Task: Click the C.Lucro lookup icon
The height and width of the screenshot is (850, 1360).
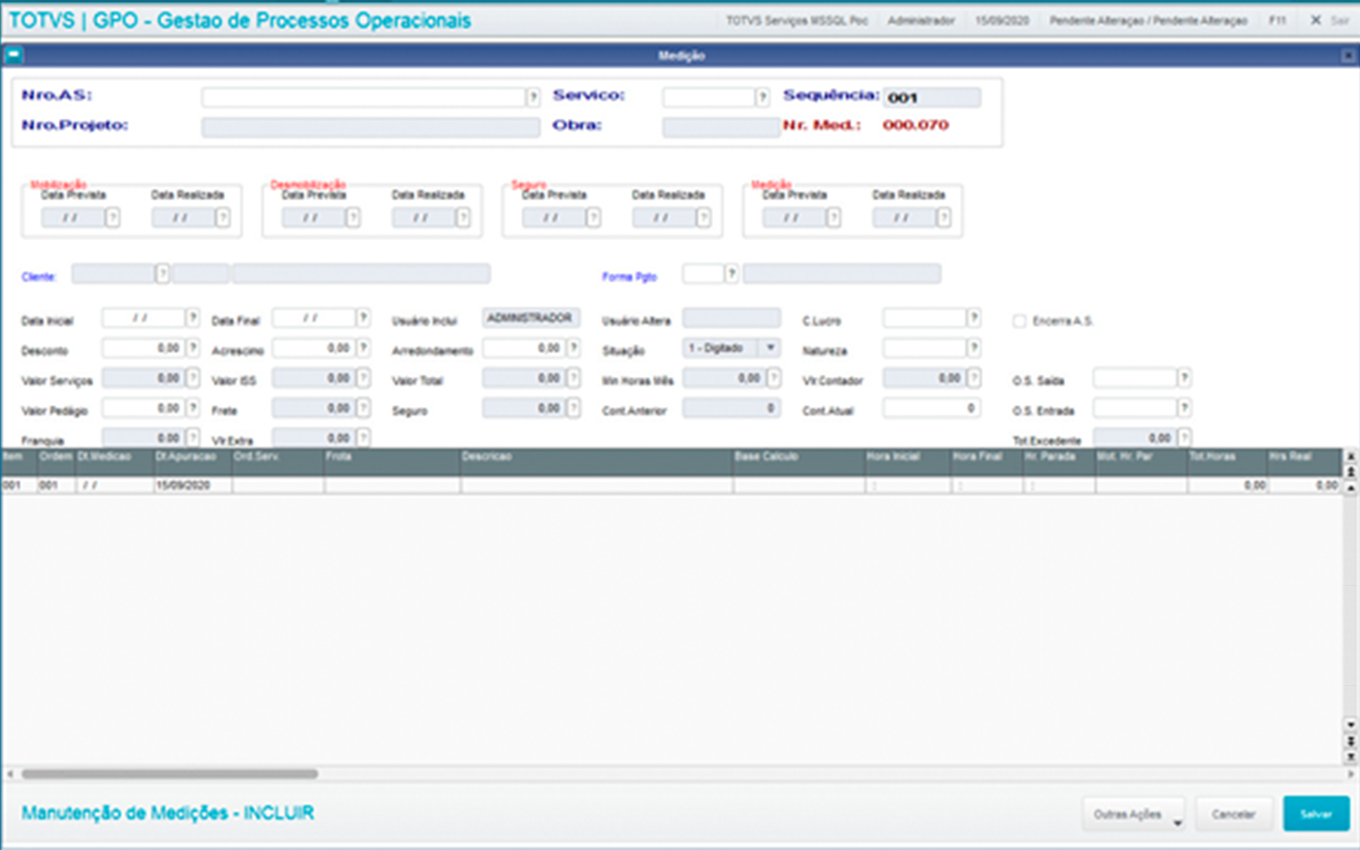Action: [973, 318]
